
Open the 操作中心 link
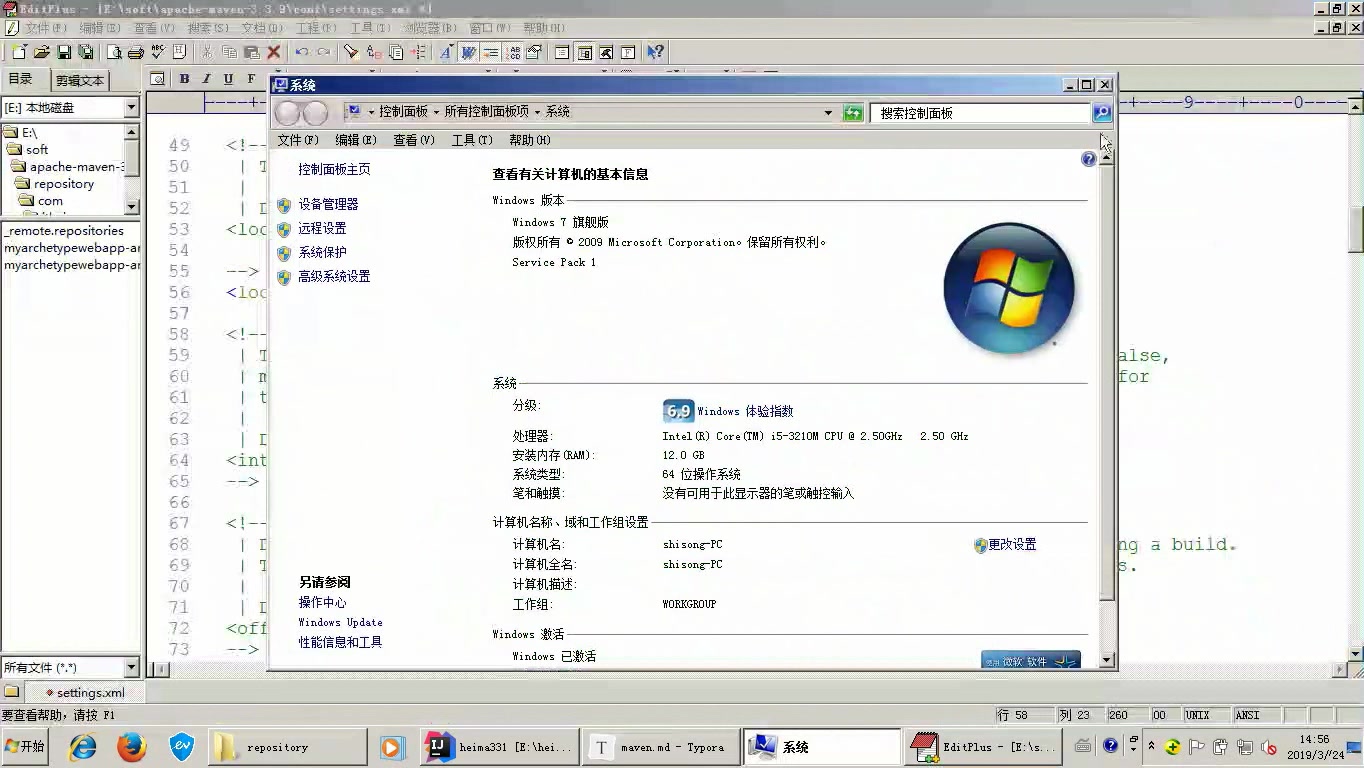point(322,602)
